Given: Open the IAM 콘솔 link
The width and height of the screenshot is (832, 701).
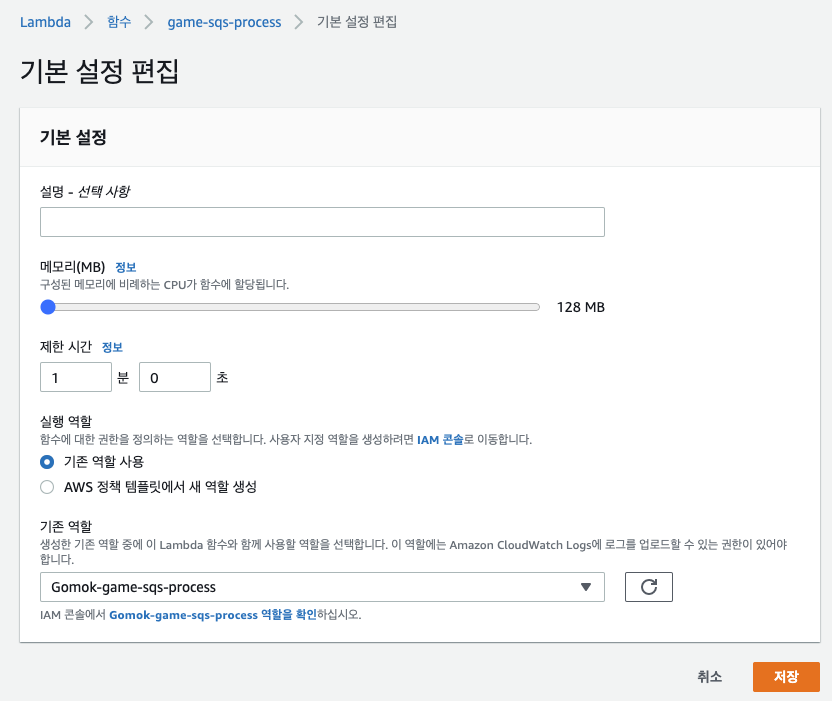Looking at the screenshot, I should click(440, 440).
